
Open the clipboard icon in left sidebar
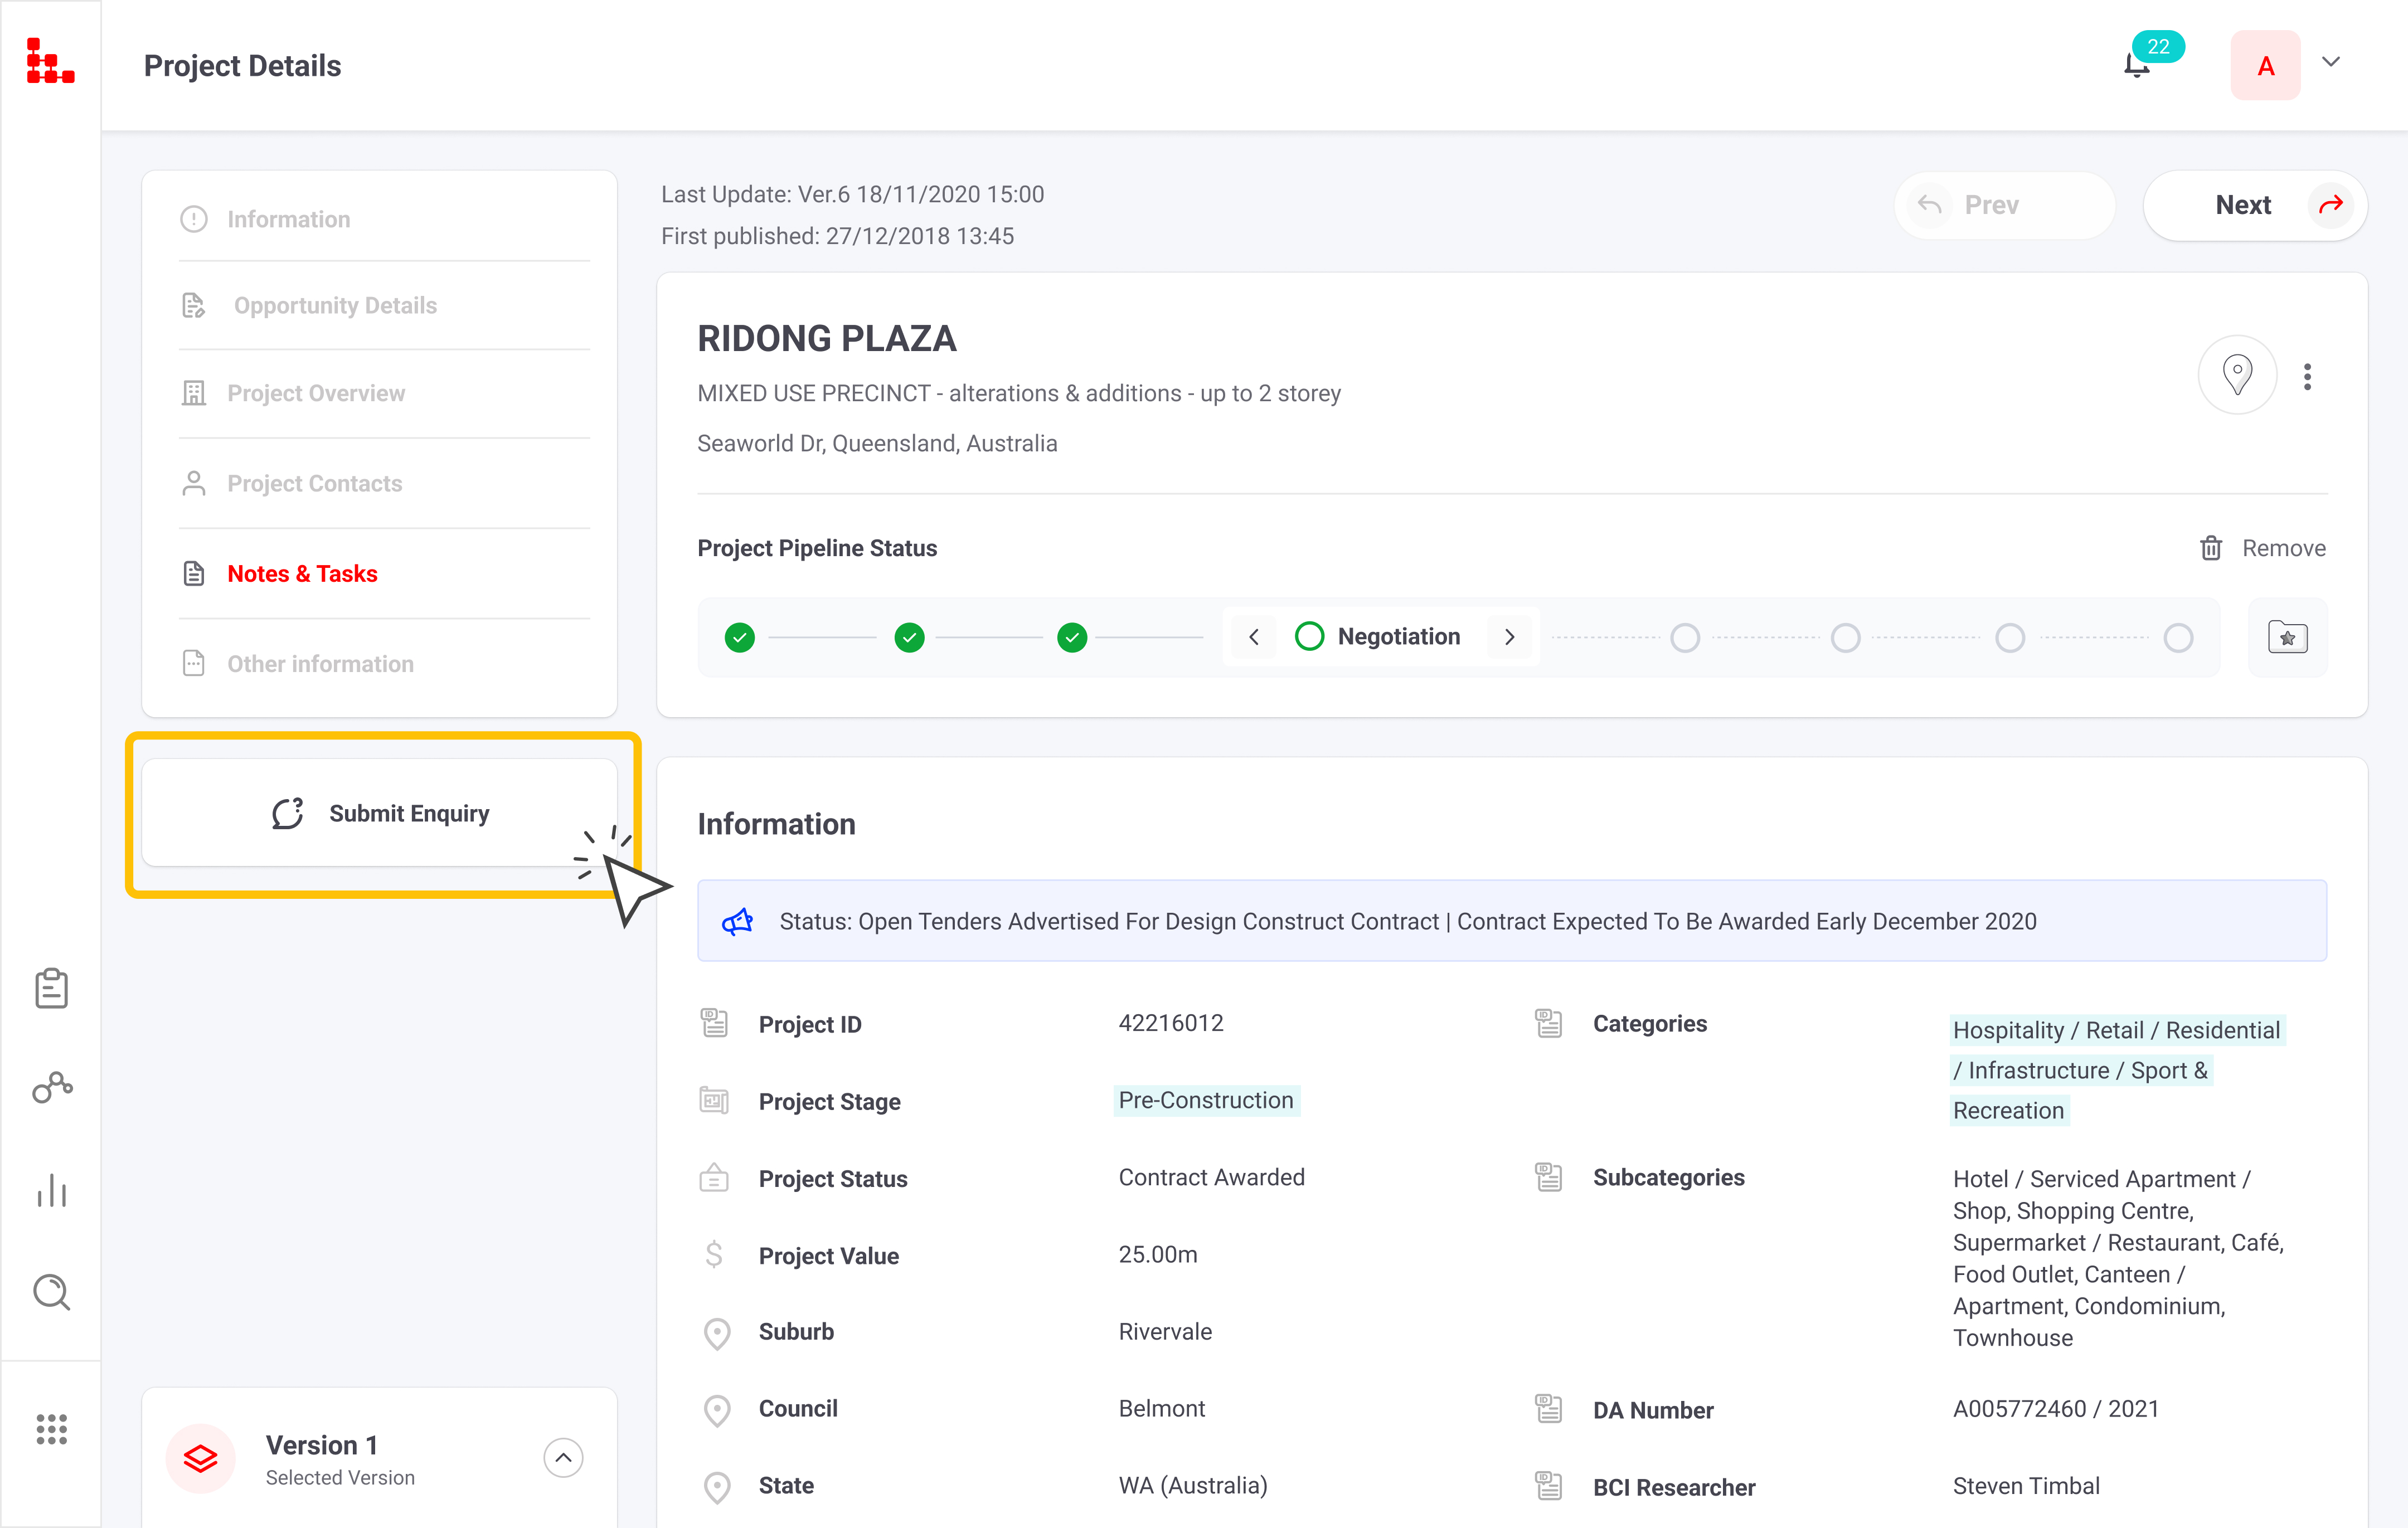tap(51, 988)
